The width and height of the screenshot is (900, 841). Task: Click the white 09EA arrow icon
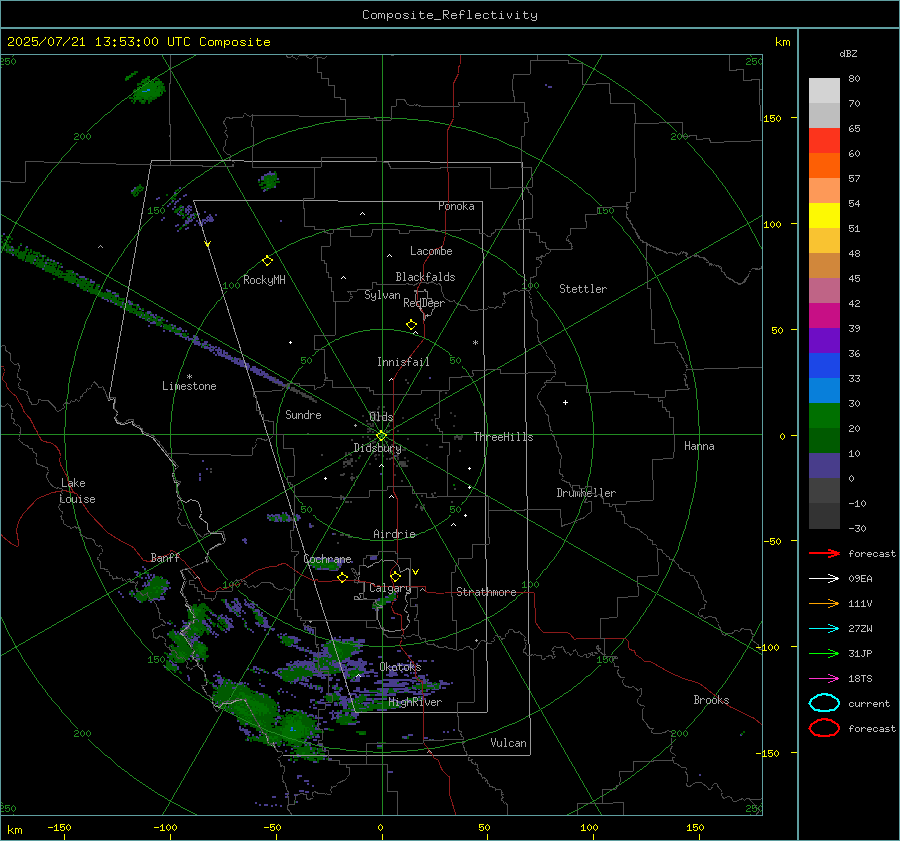(x=824, y=578)
